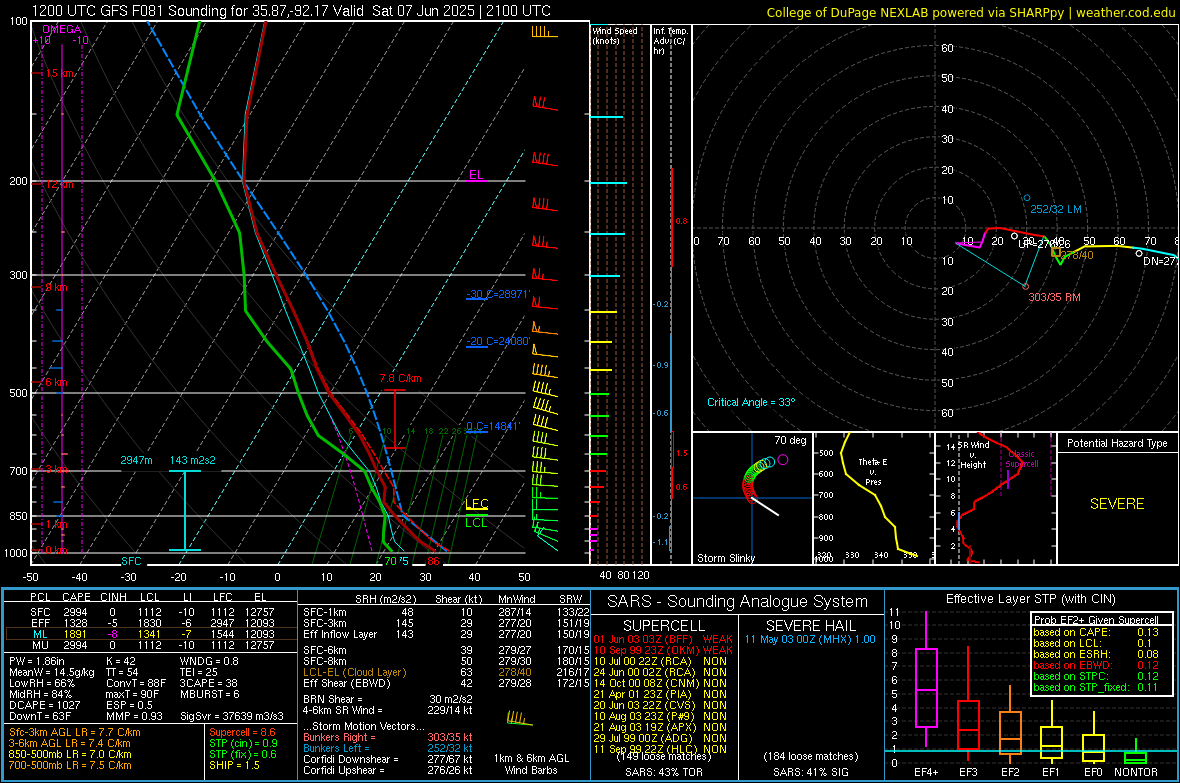Screen dimensions: 1180x783
Task: Click the Potential Hazard Type header
Action: coord(1117,443)
